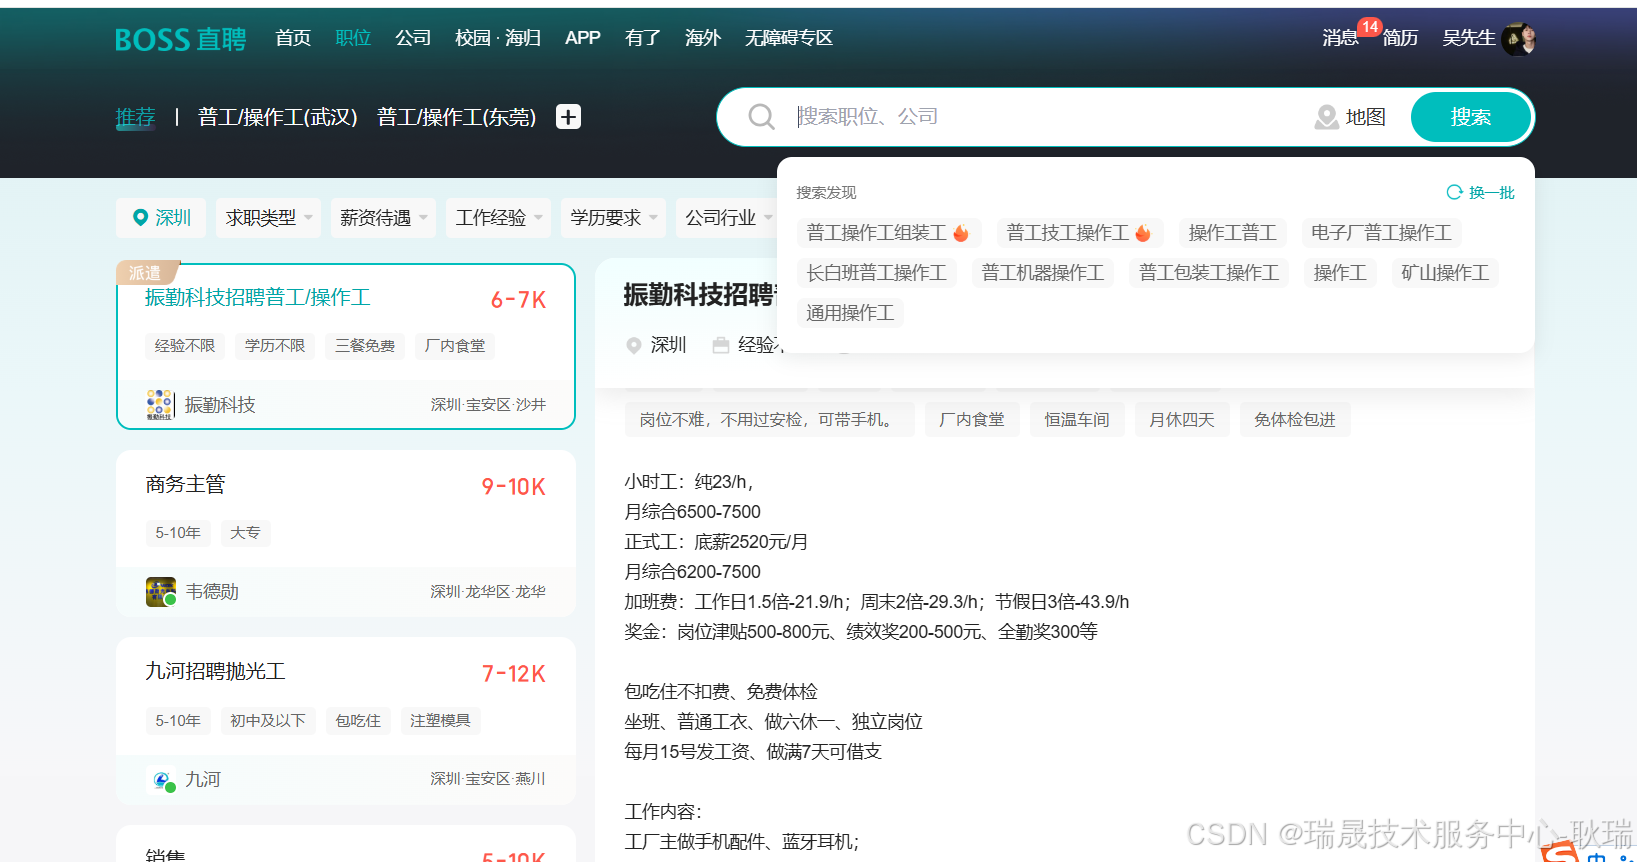Click the 搜索 button
Image resolution: width=1637 pixels, height=862 pixels.
pyautogui.click(x=1471, y=117)
